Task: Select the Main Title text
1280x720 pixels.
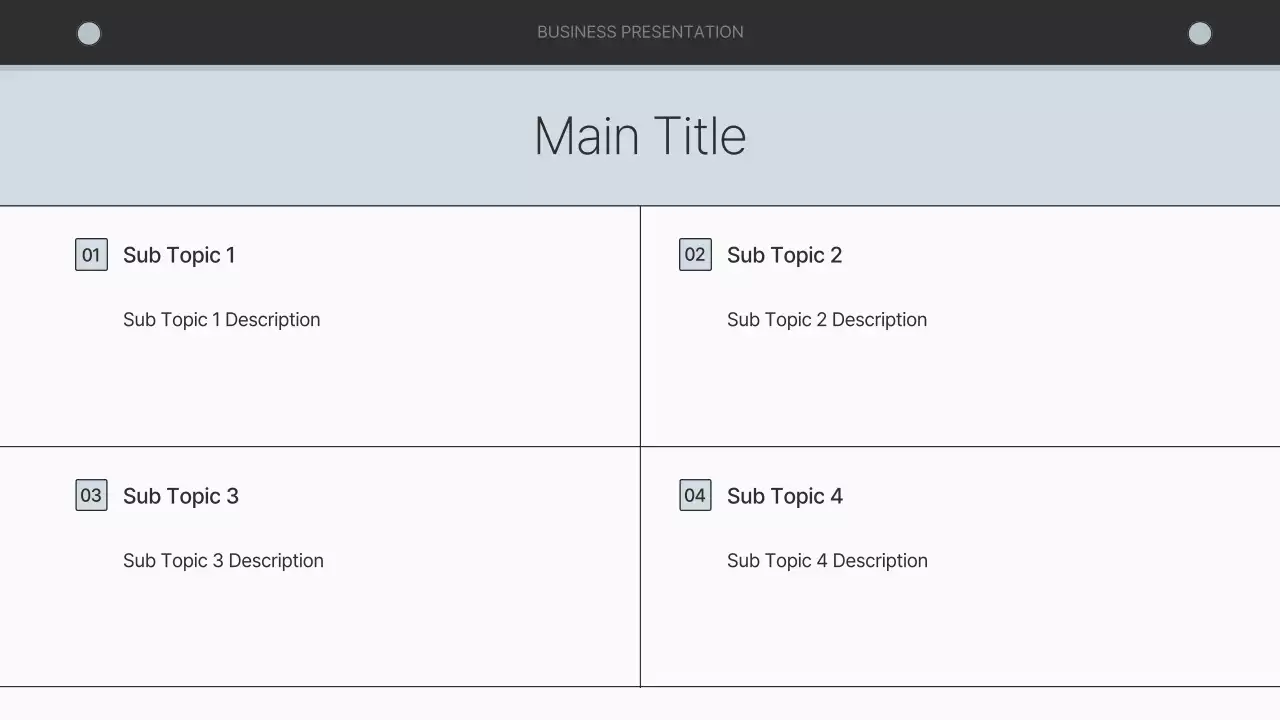Action: [640, 136]
